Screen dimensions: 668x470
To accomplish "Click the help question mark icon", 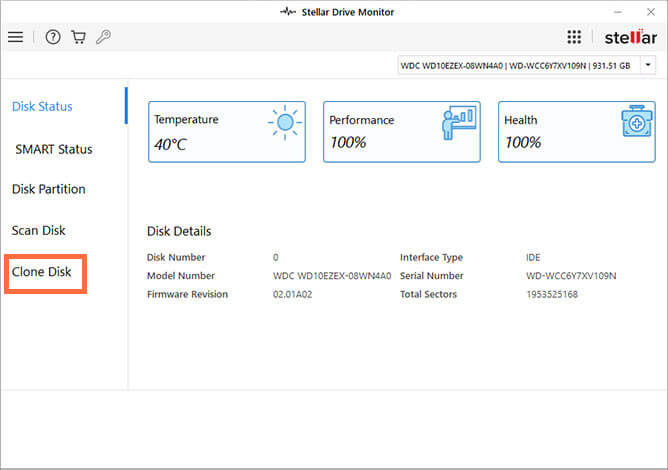I will 53,37.
